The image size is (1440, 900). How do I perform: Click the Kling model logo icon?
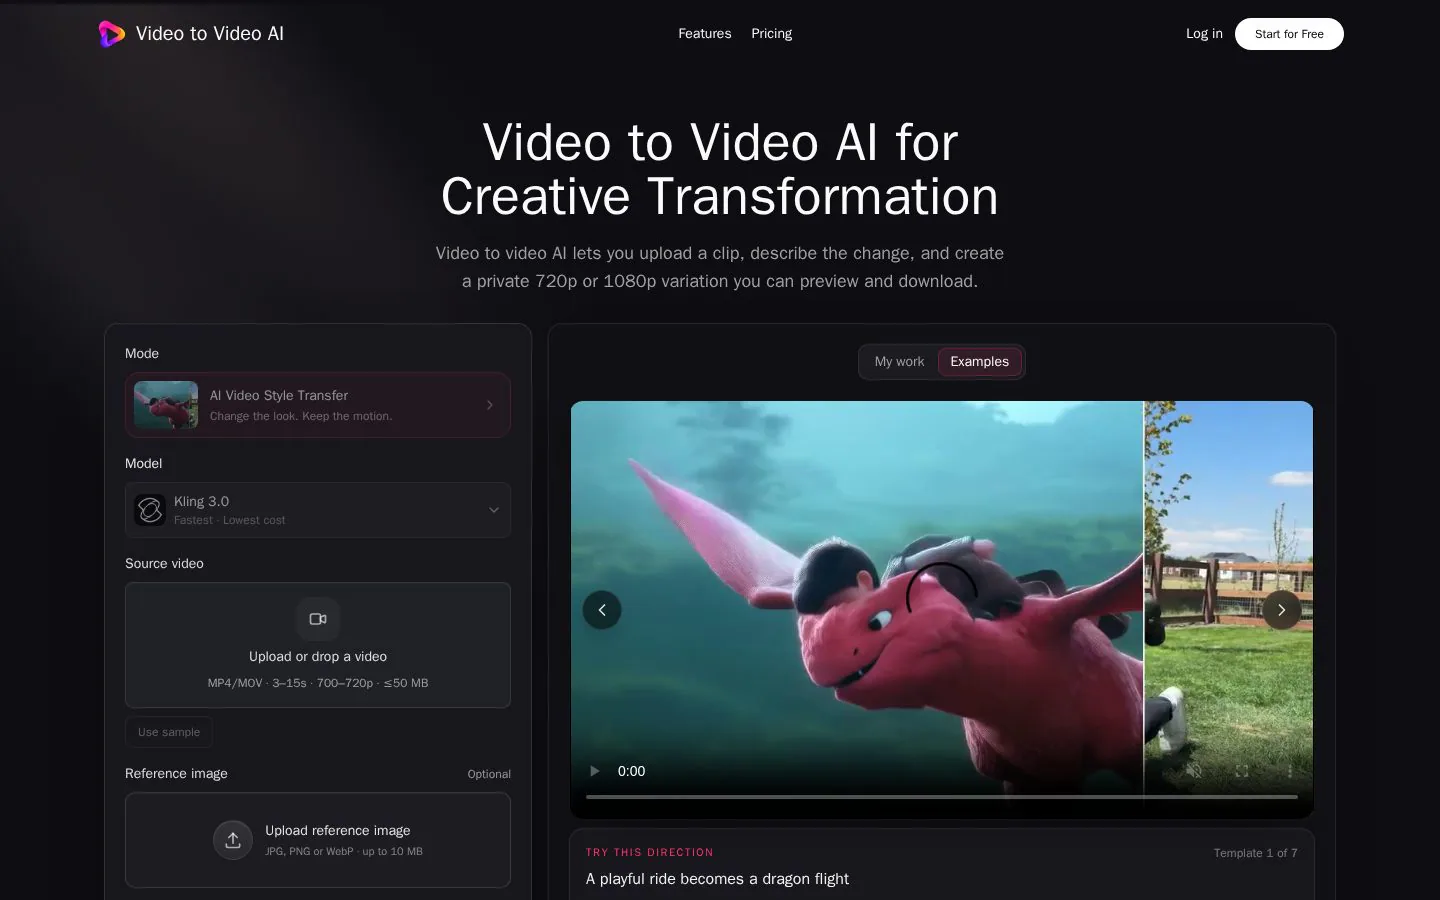(150, 510)
